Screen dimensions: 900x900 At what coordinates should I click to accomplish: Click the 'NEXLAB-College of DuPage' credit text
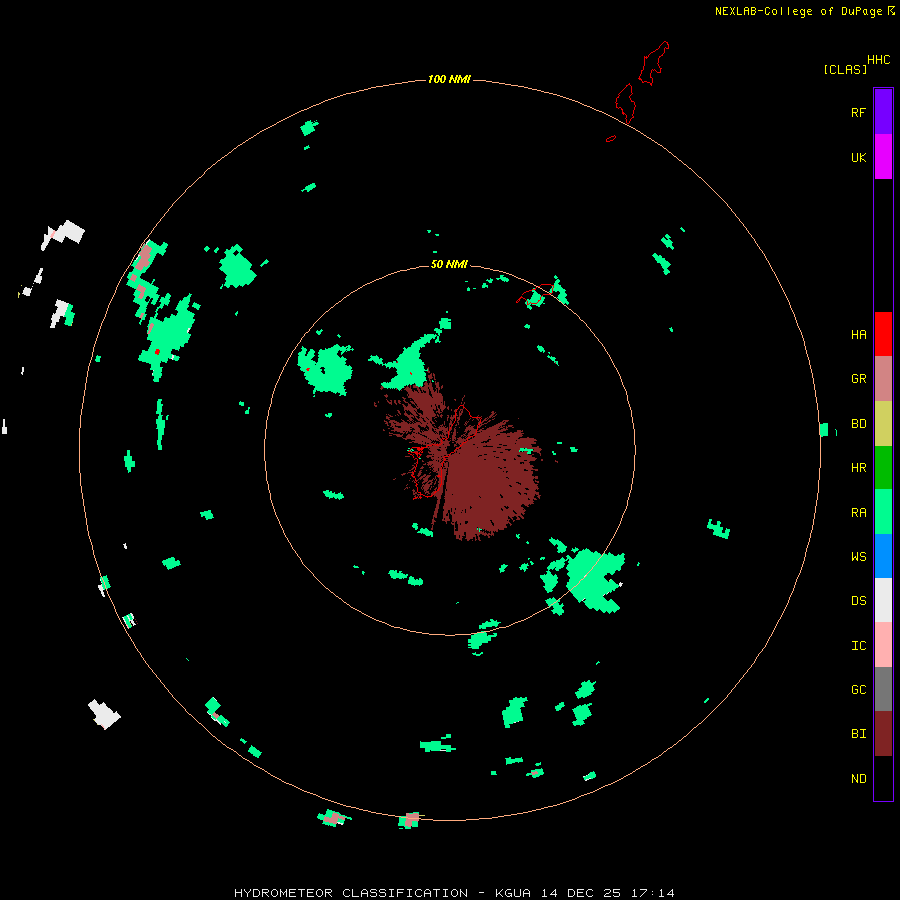pyautogui.click(x=798, y=11)
